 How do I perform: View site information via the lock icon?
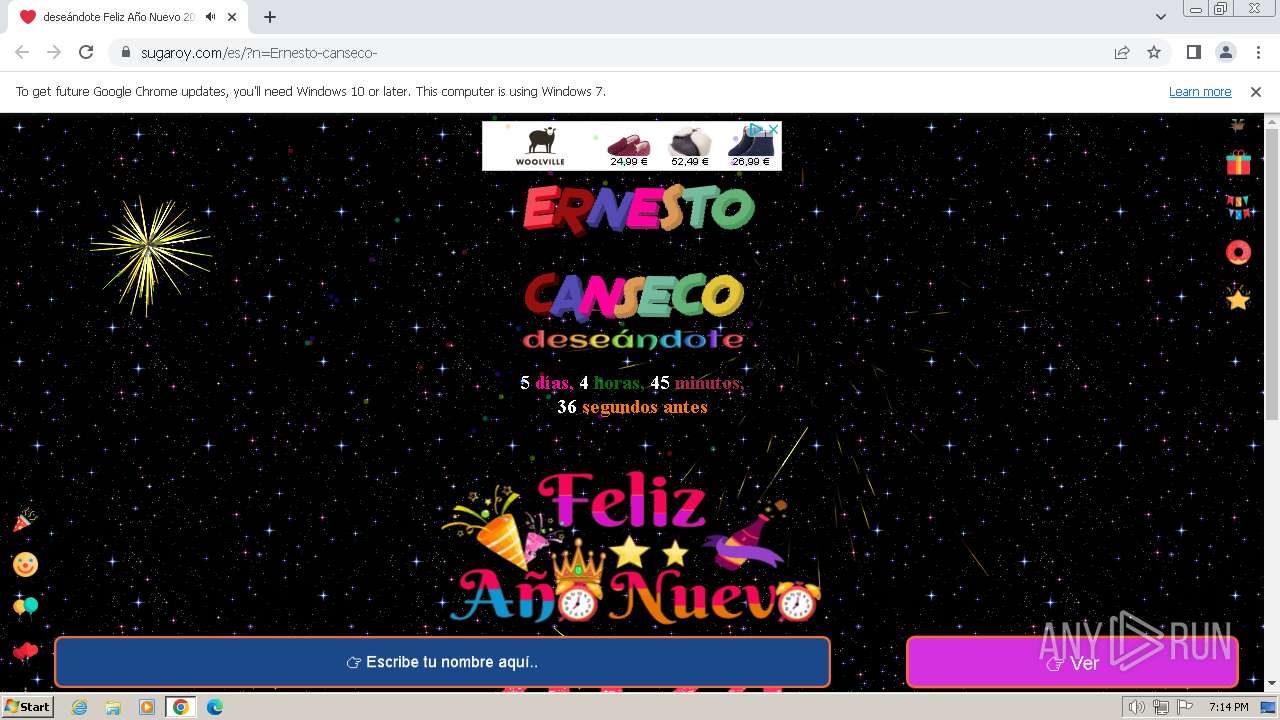pos(126,52)
